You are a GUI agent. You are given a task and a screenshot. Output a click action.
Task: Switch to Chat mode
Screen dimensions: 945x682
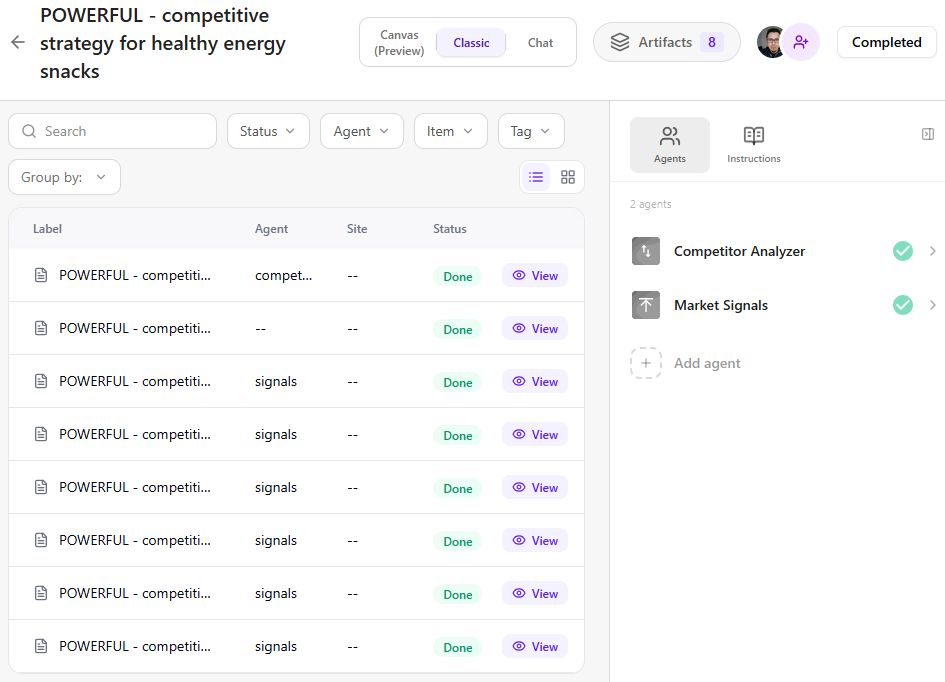tap(540, 42)
